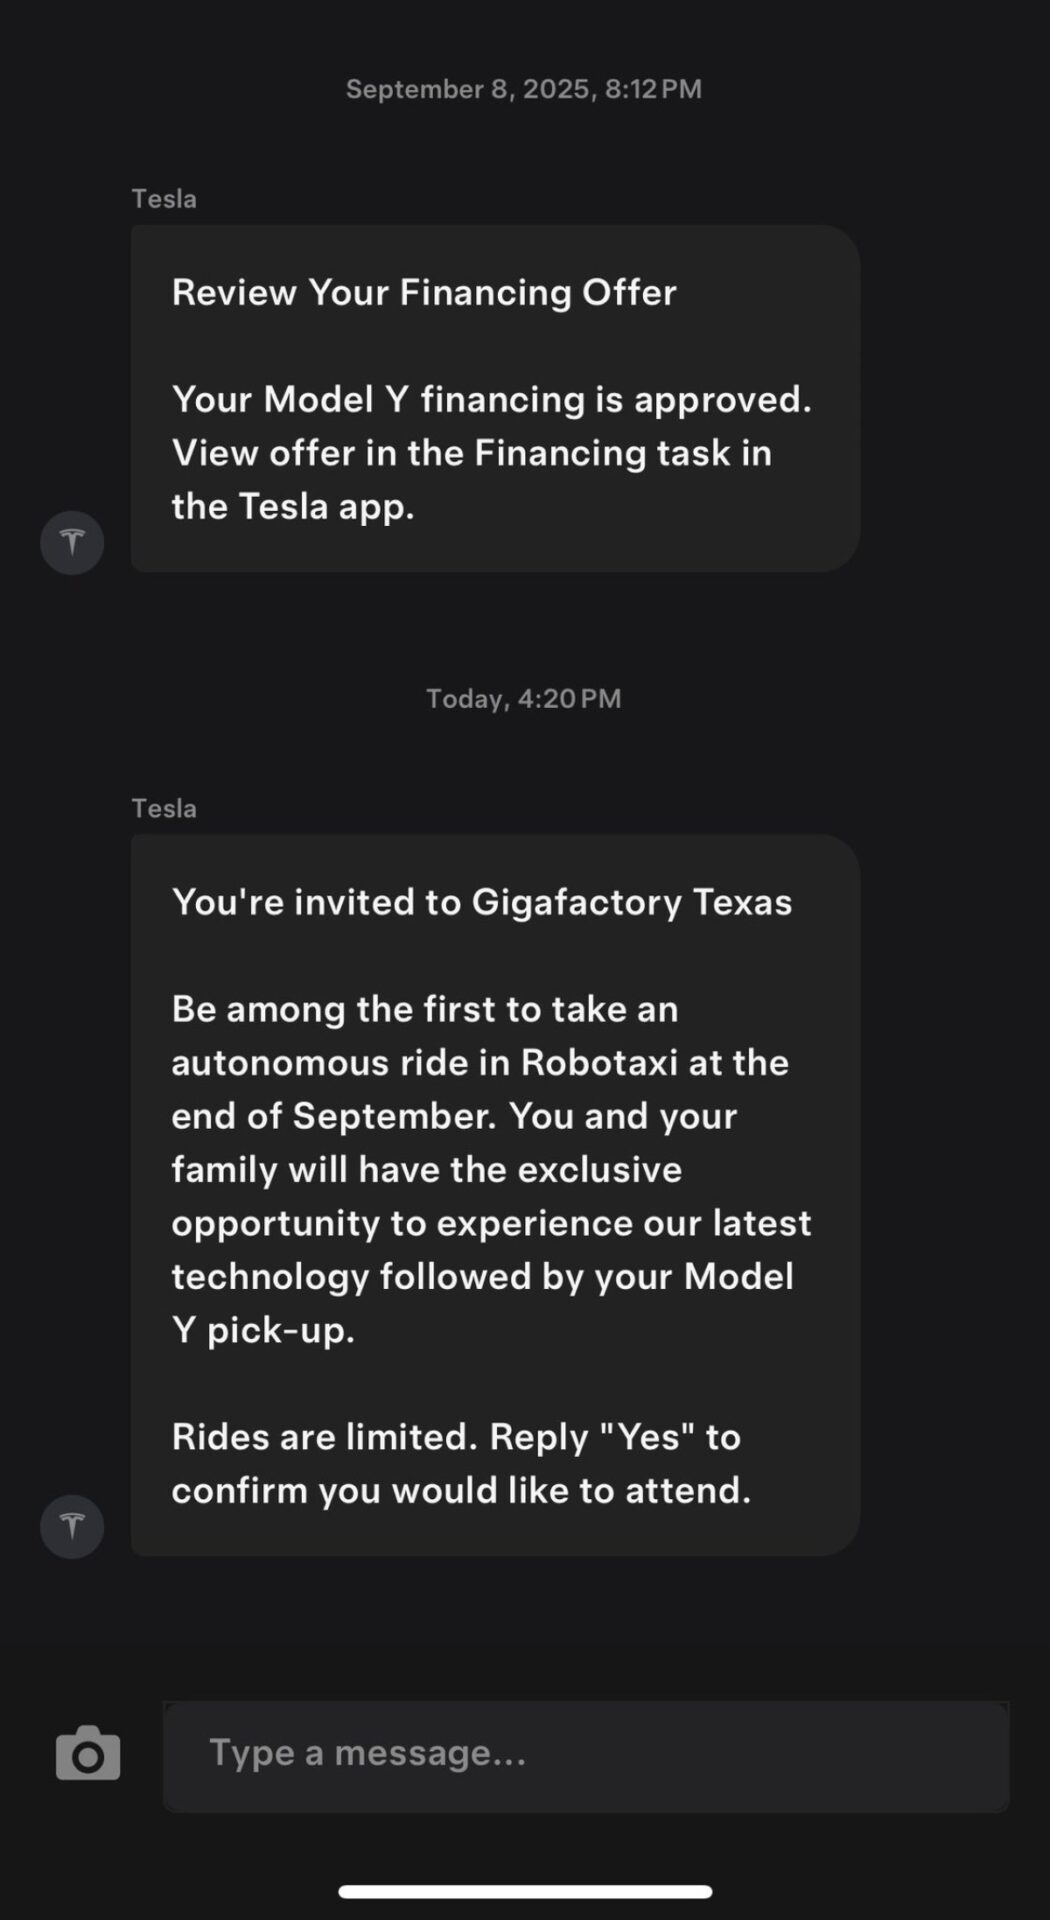
Task: Click the Tesla sender name above Gigafactory invite
Action: pos(164,808)
